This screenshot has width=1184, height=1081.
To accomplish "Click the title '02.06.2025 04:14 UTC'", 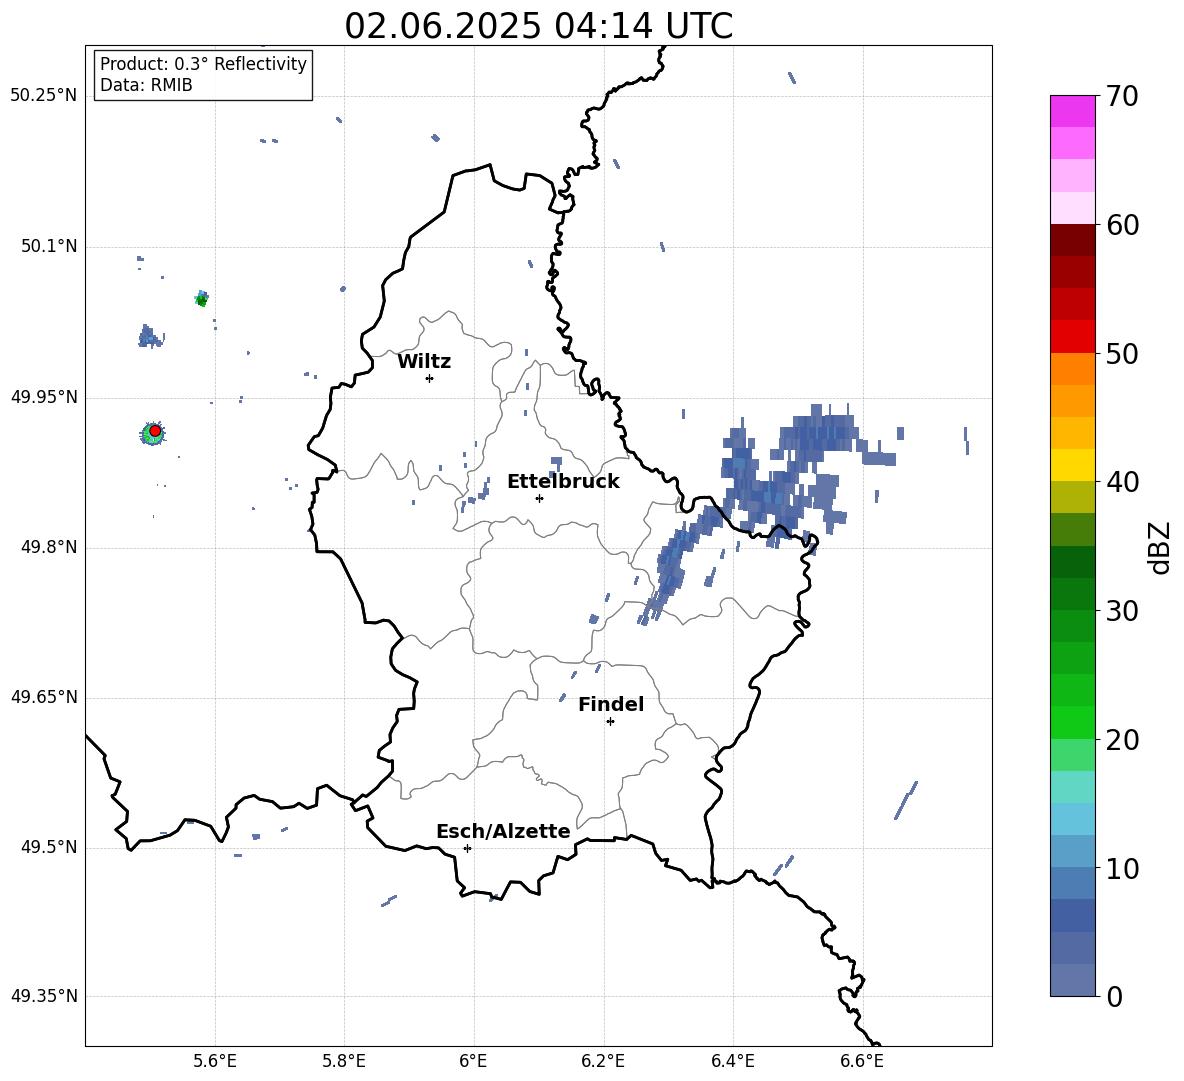I will (538, 26).
